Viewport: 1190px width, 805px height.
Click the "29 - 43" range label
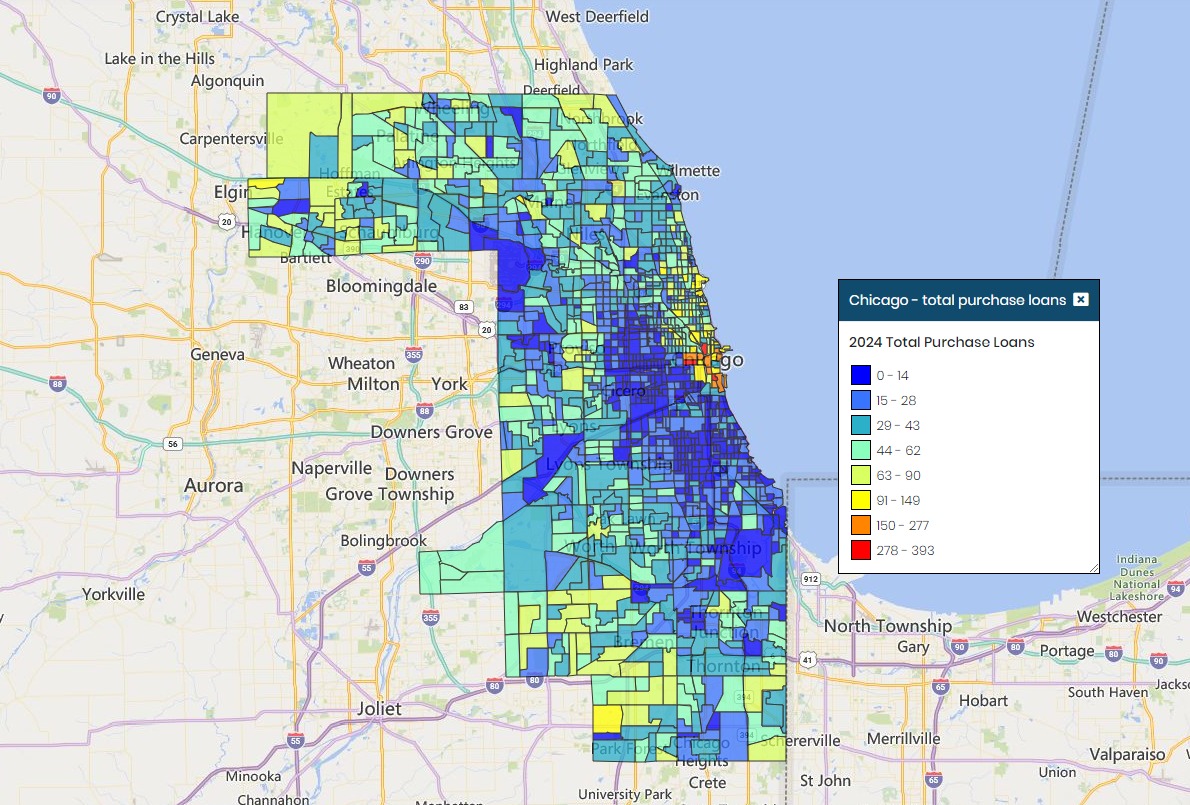898,425
